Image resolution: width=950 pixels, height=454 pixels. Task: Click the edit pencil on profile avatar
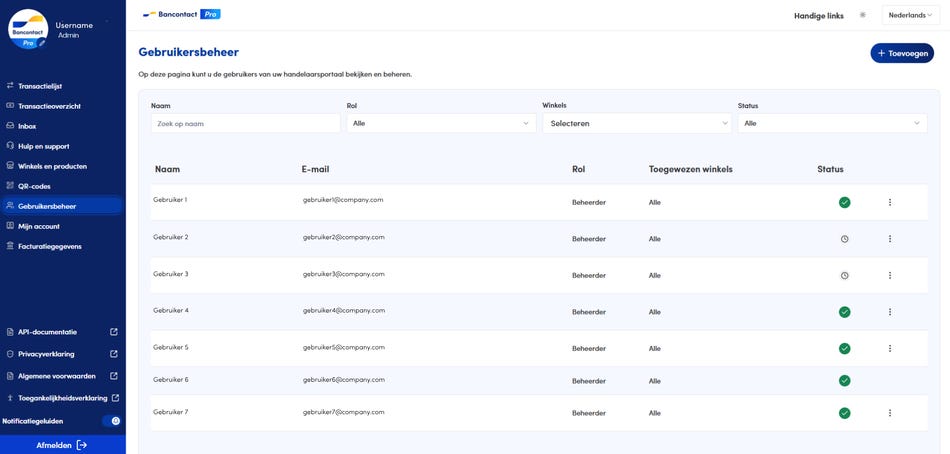[x=42, y=43]
